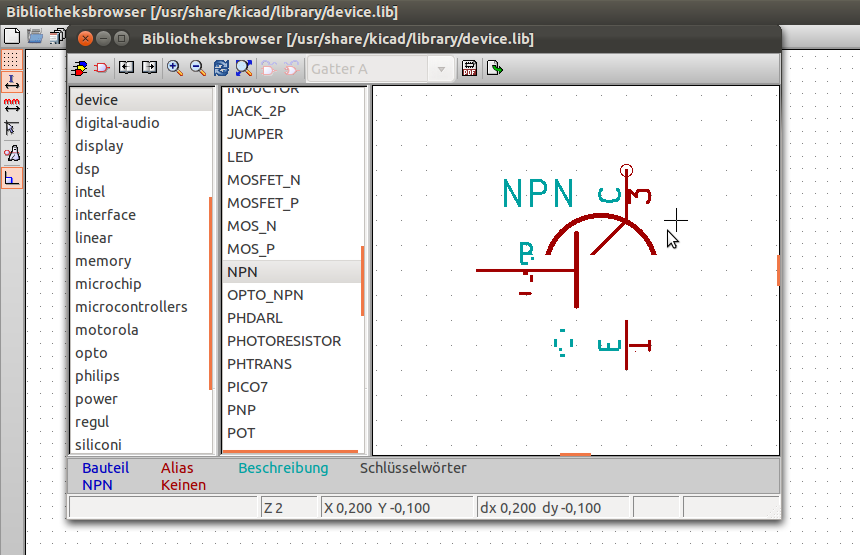Click the Z 2 zoom status field
This screenshot has width=860, height=555.
pyautogui.click(x=288, y=508)
